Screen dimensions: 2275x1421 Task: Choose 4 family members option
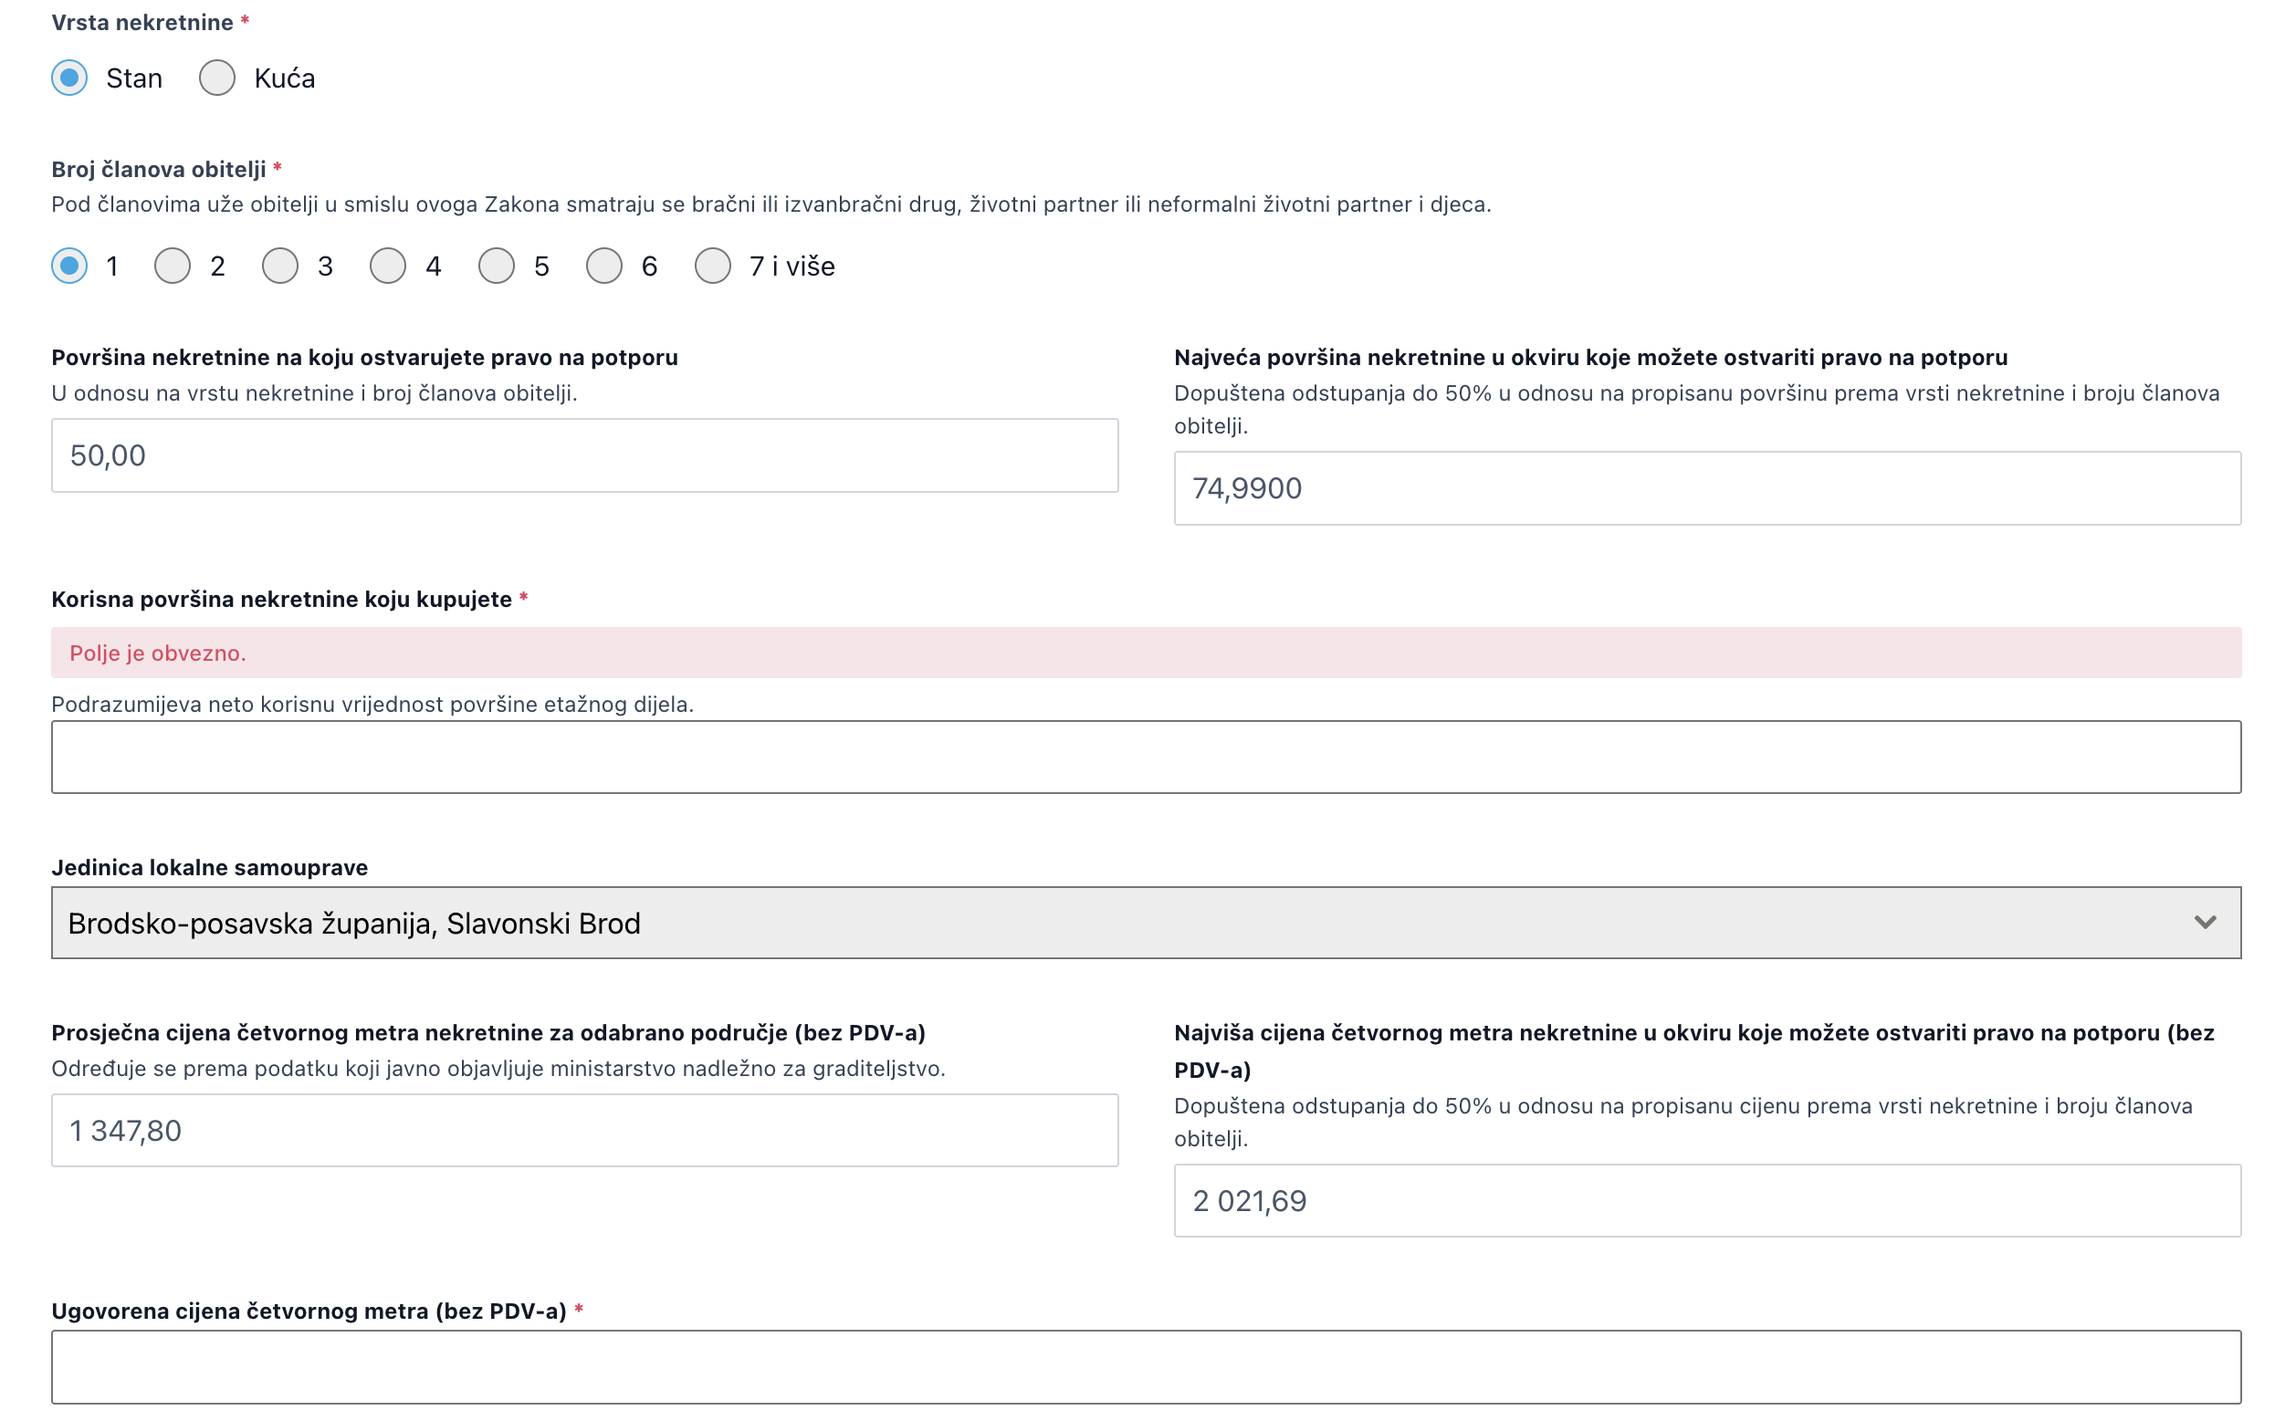tap(388, 266)
